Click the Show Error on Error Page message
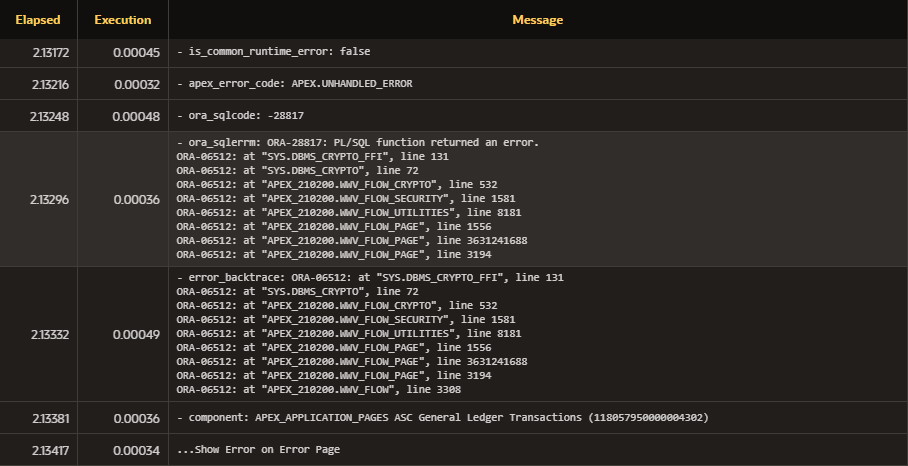 pyautogui.click(x=258, y=449)
